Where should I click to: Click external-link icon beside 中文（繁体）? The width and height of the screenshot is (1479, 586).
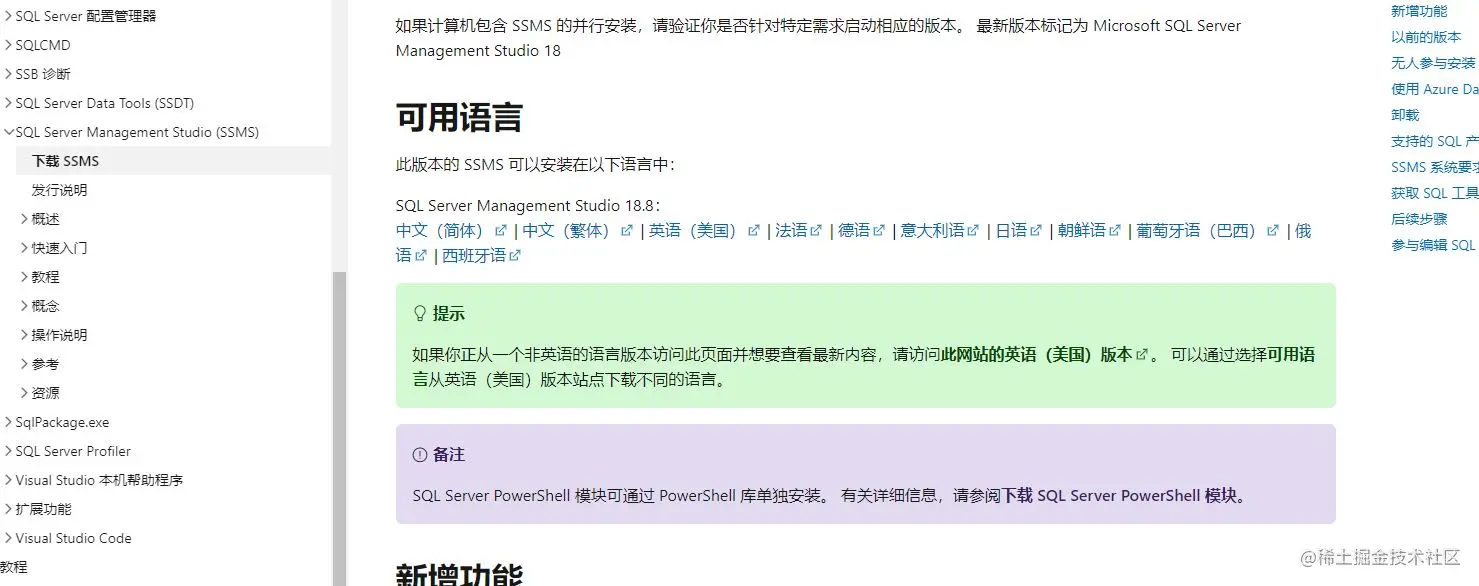click(627, 231)
